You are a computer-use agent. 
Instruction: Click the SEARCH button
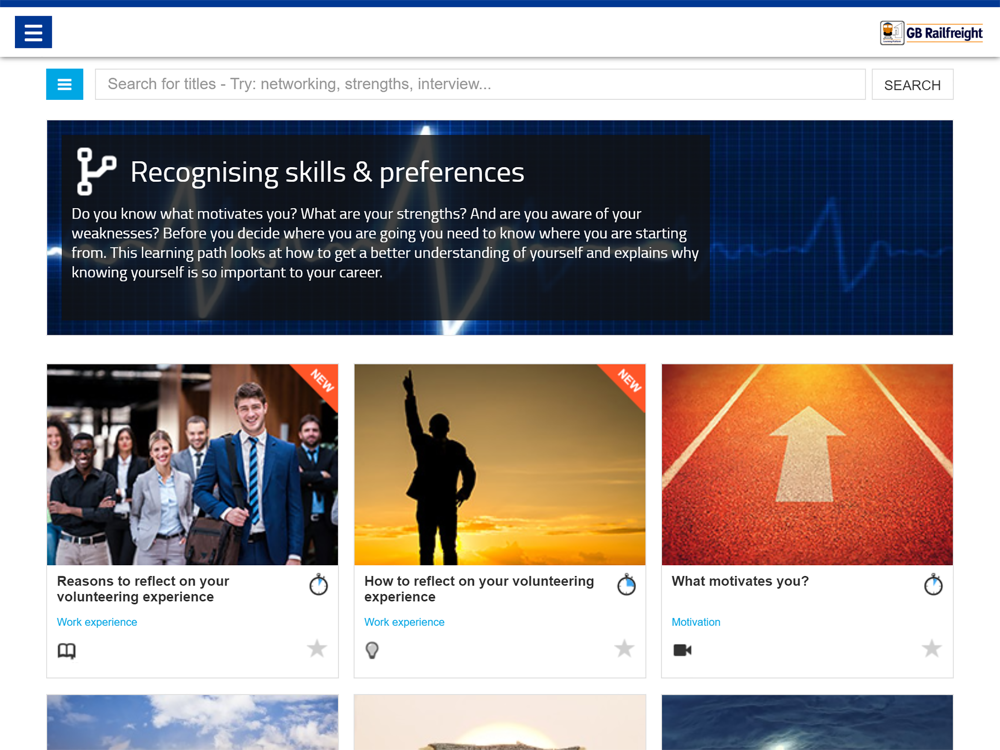pyautogui.click(x=913, y=84)
